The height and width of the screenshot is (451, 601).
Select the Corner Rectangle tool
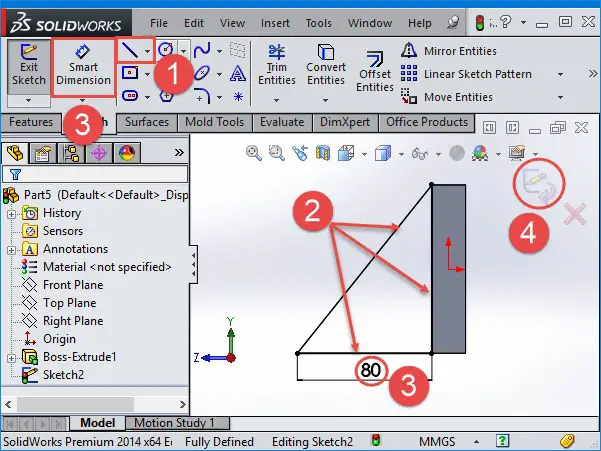pyautogui.click(x=130, y=73)
